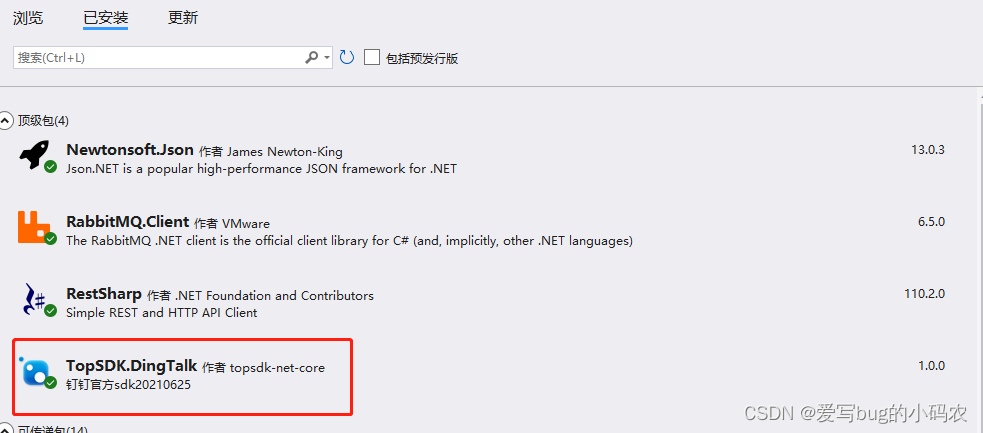
Task: Click author .NET Foundation and Contributors
Action: tap(275, 296)
